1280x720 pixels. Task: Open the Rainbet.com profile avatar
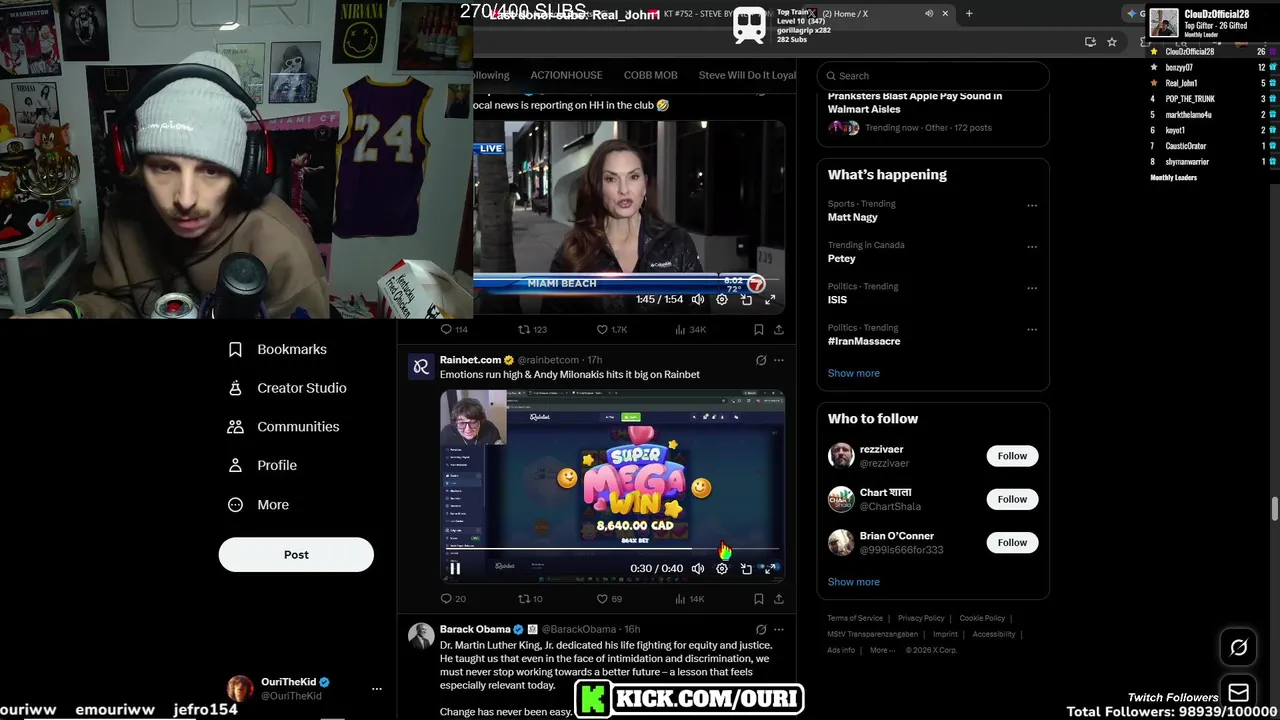421,366
